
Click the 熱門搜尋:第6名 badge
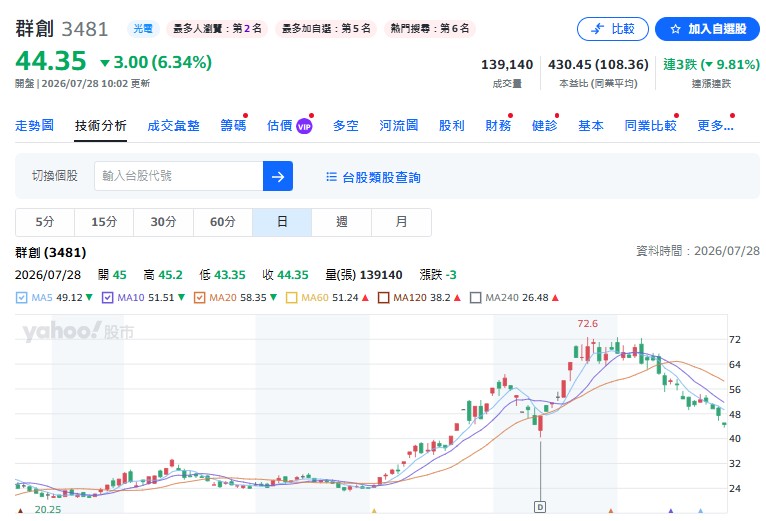coord(430,29)
